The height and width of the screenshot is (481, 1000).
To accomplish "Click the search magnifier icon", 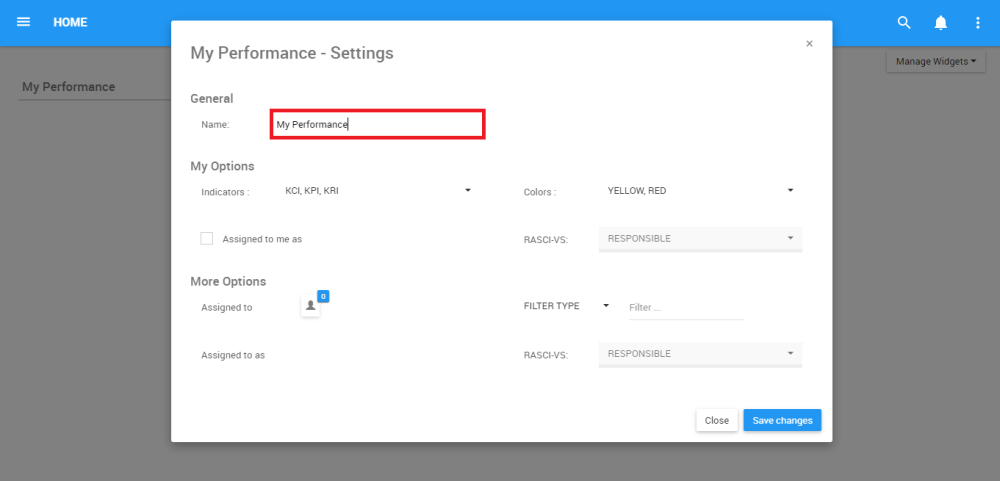I will tap(904, 22).
